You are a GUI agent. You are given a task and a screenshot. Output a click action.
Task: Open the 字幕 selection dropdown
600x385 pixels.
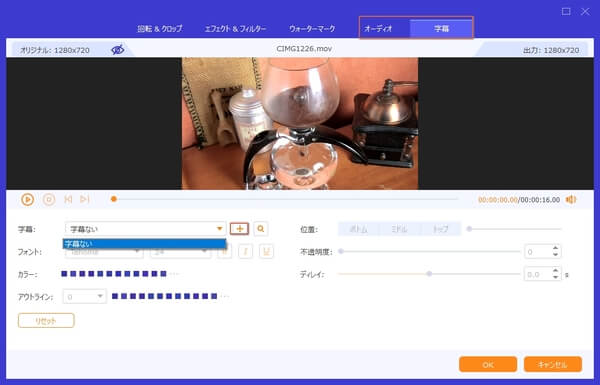point(146,229)
